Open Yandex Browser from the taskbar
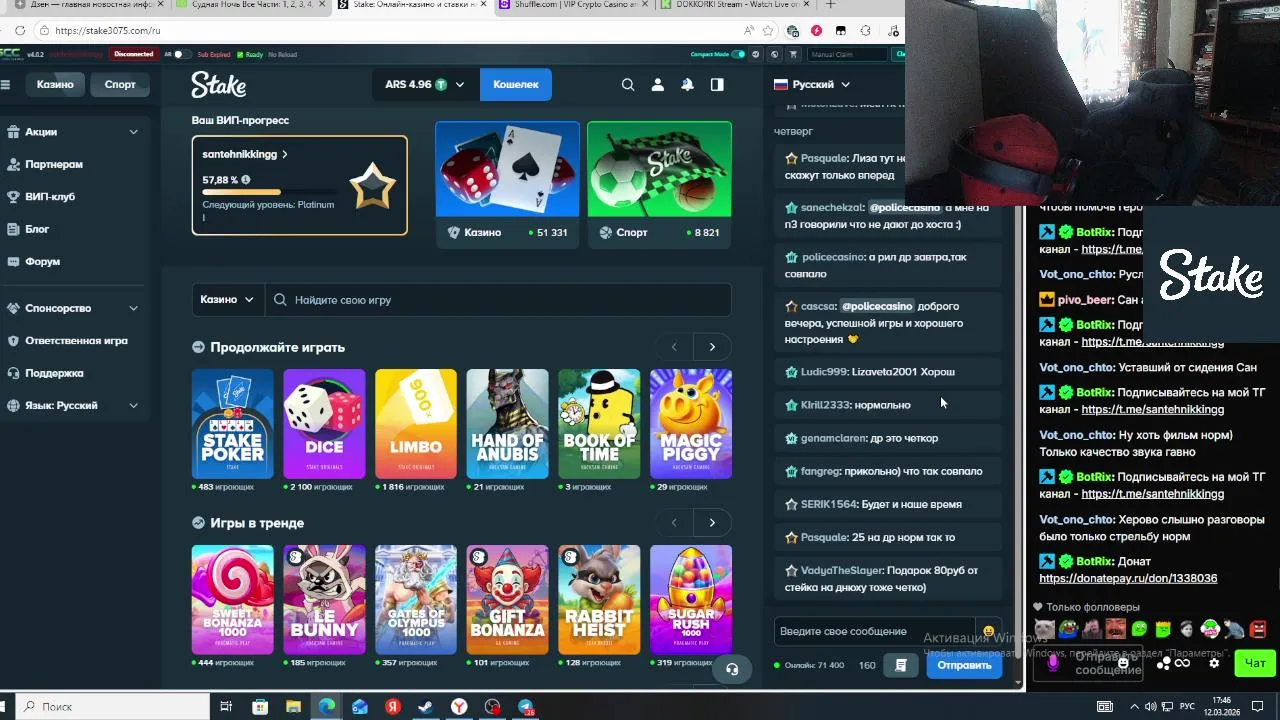Image resolution: width=1280 pixels, height=720 pixels. coord(459,707)
